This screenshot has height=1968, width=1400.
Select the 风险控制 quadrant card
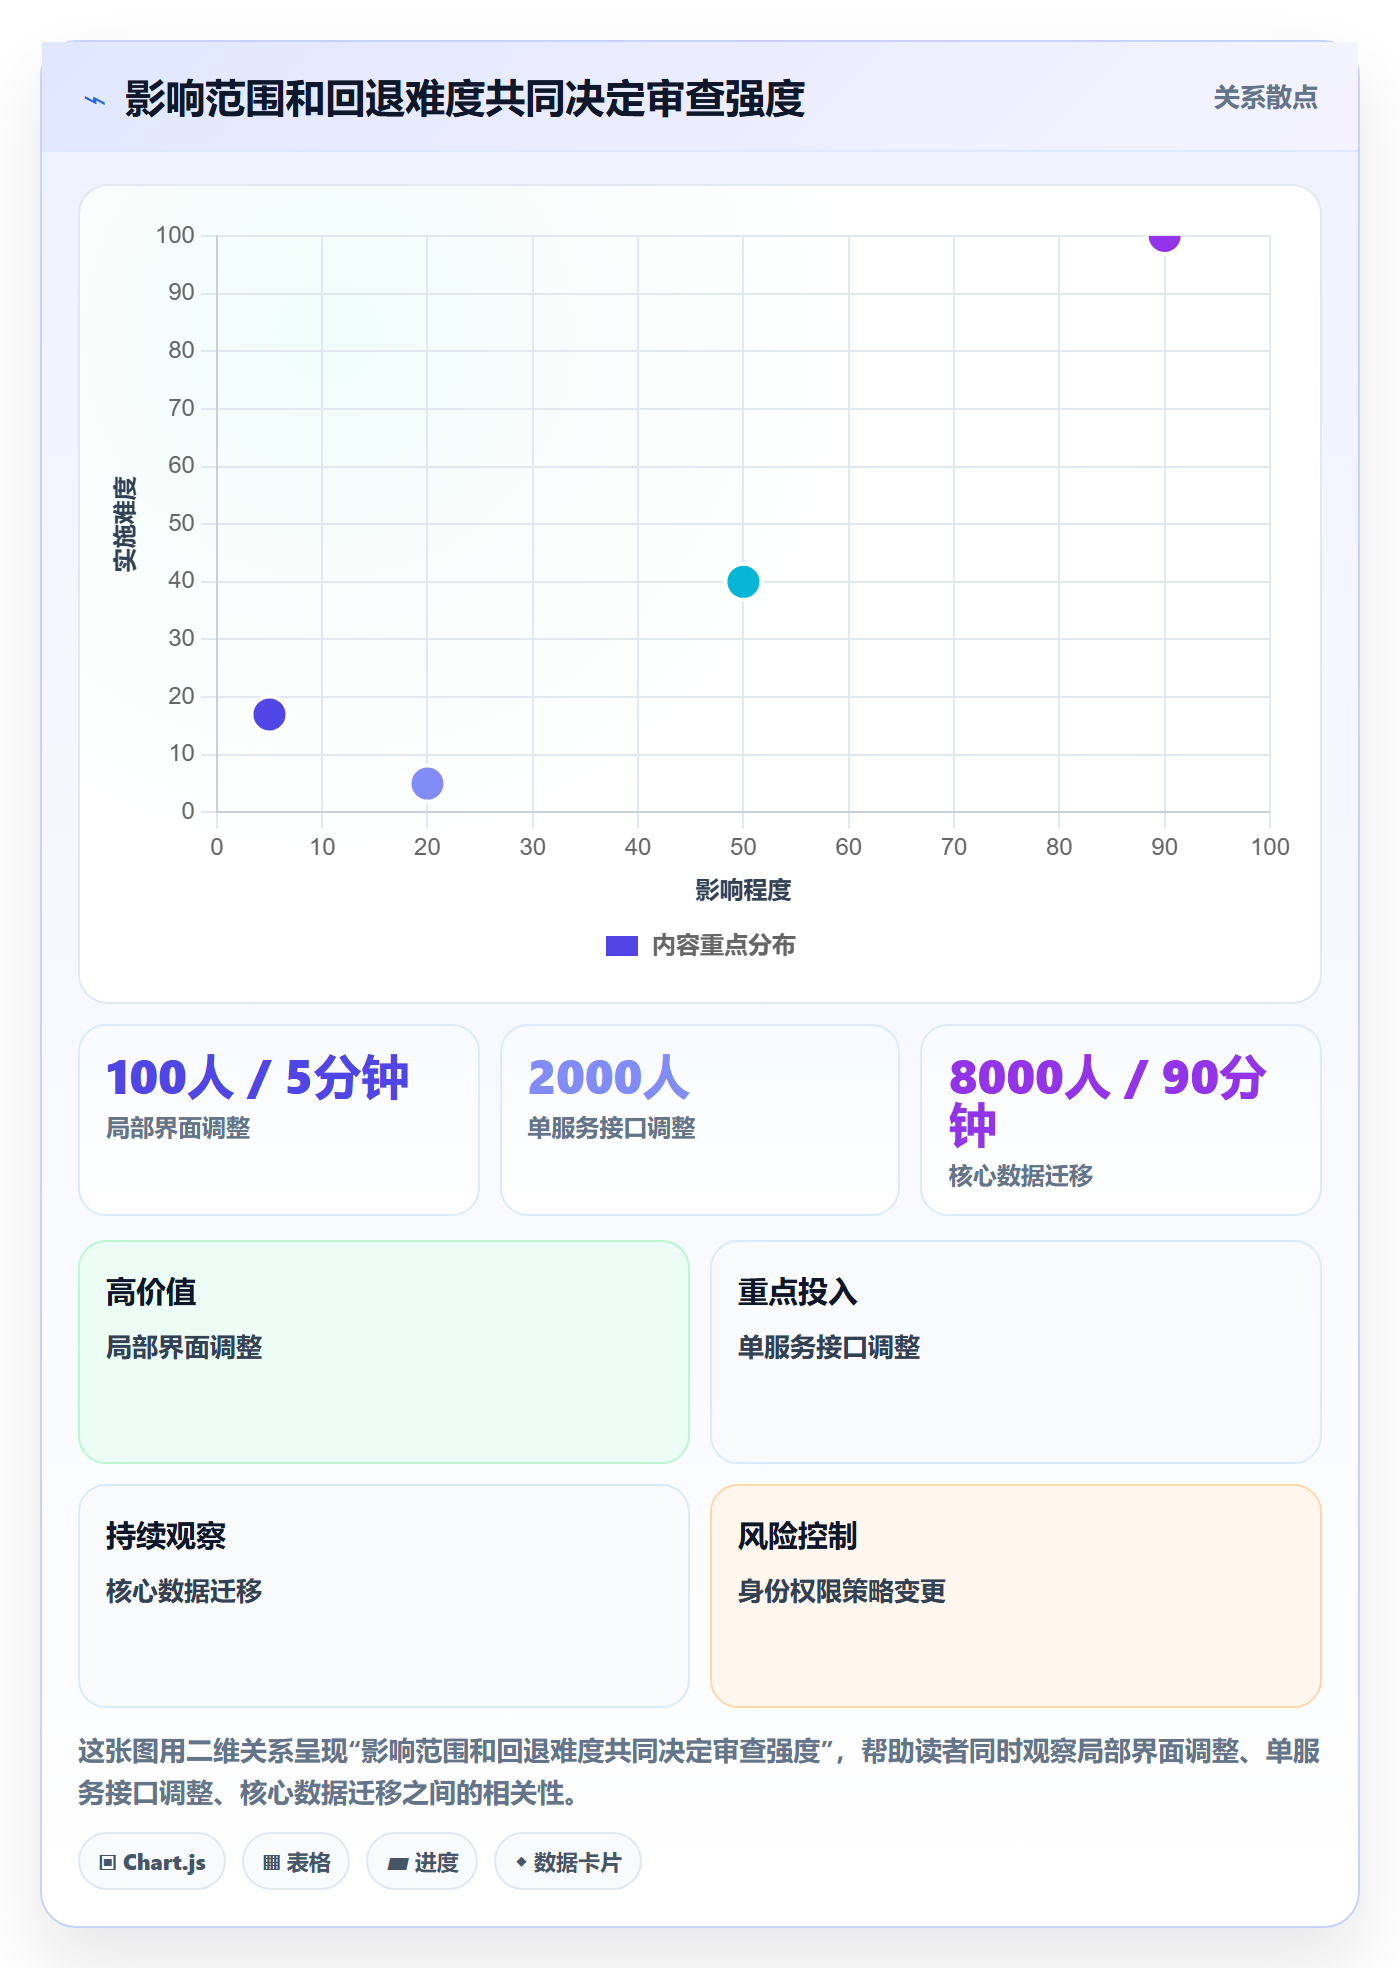(1016, 1596)
